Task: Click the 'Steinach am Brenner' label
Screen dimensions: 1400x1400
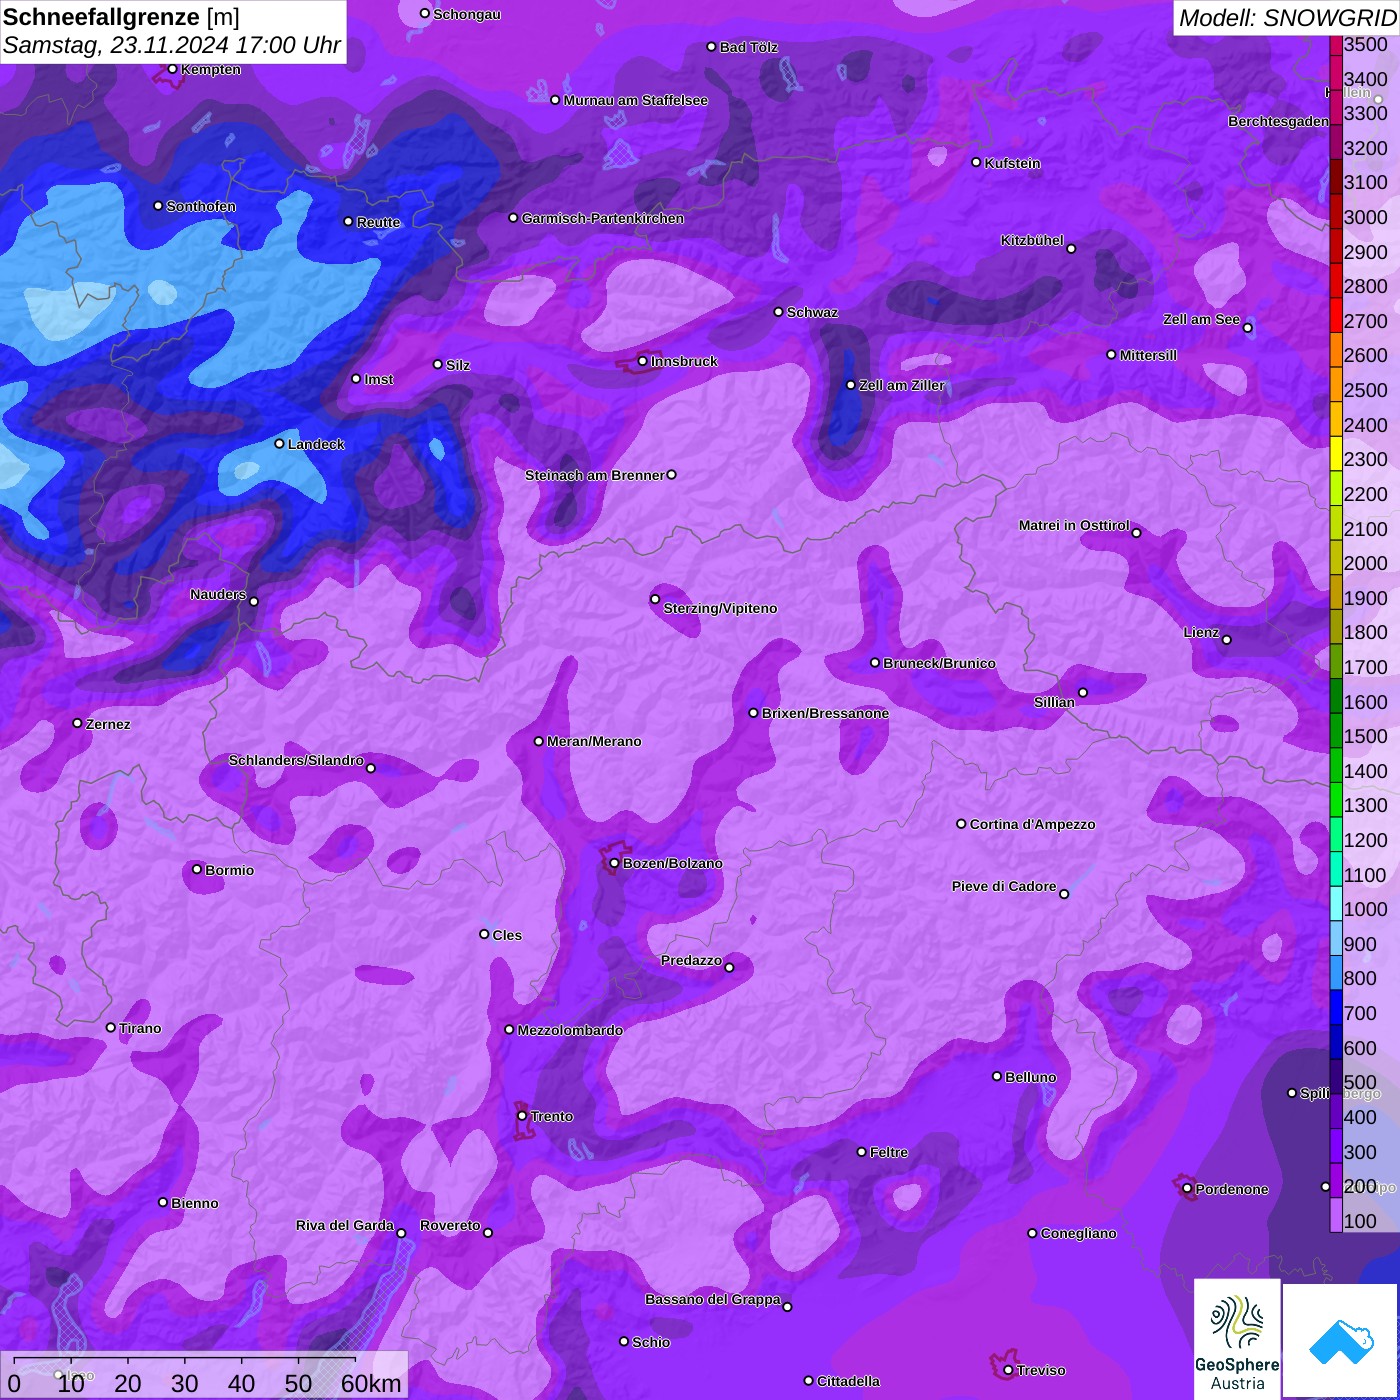Action: (595, 475)
